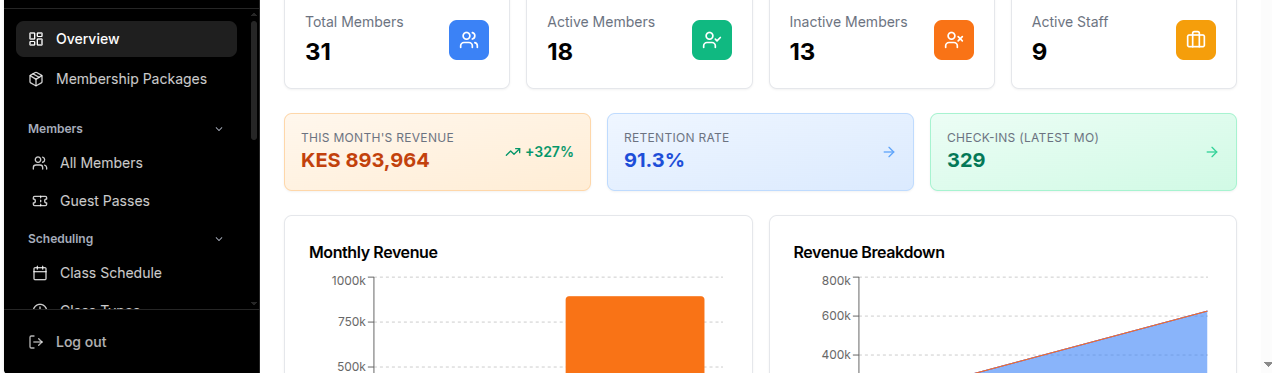Viewport: 1272px width, 373px height.
Task: Open the Overview page
Action: [x=126, y=39]
